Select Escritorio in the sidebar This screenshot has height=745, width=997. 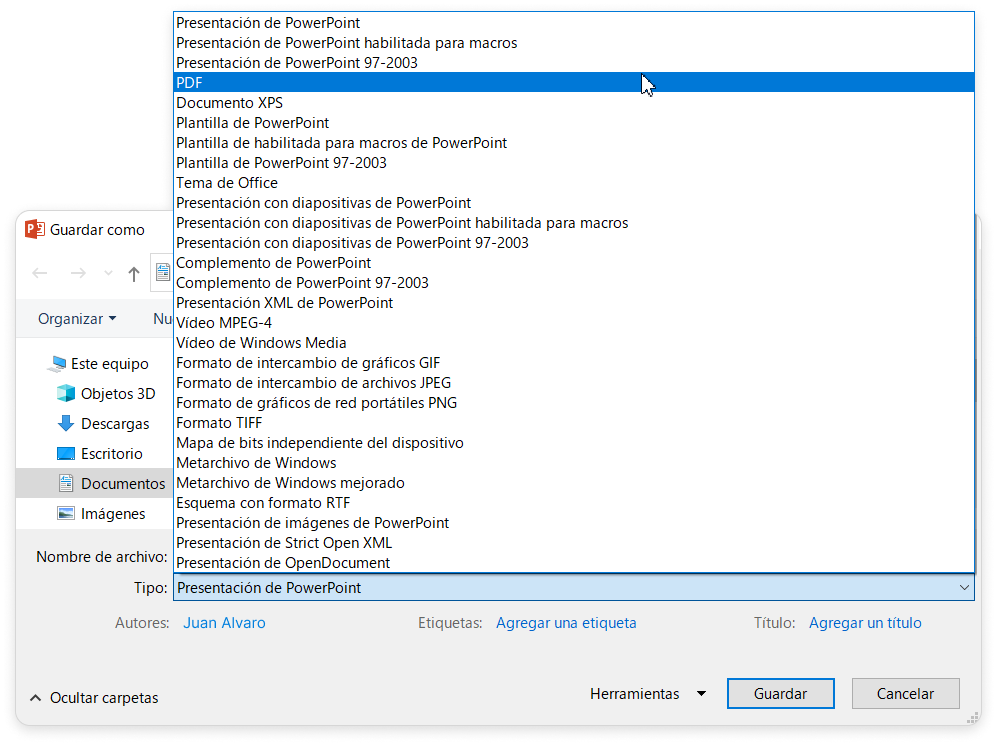[111, 454]
